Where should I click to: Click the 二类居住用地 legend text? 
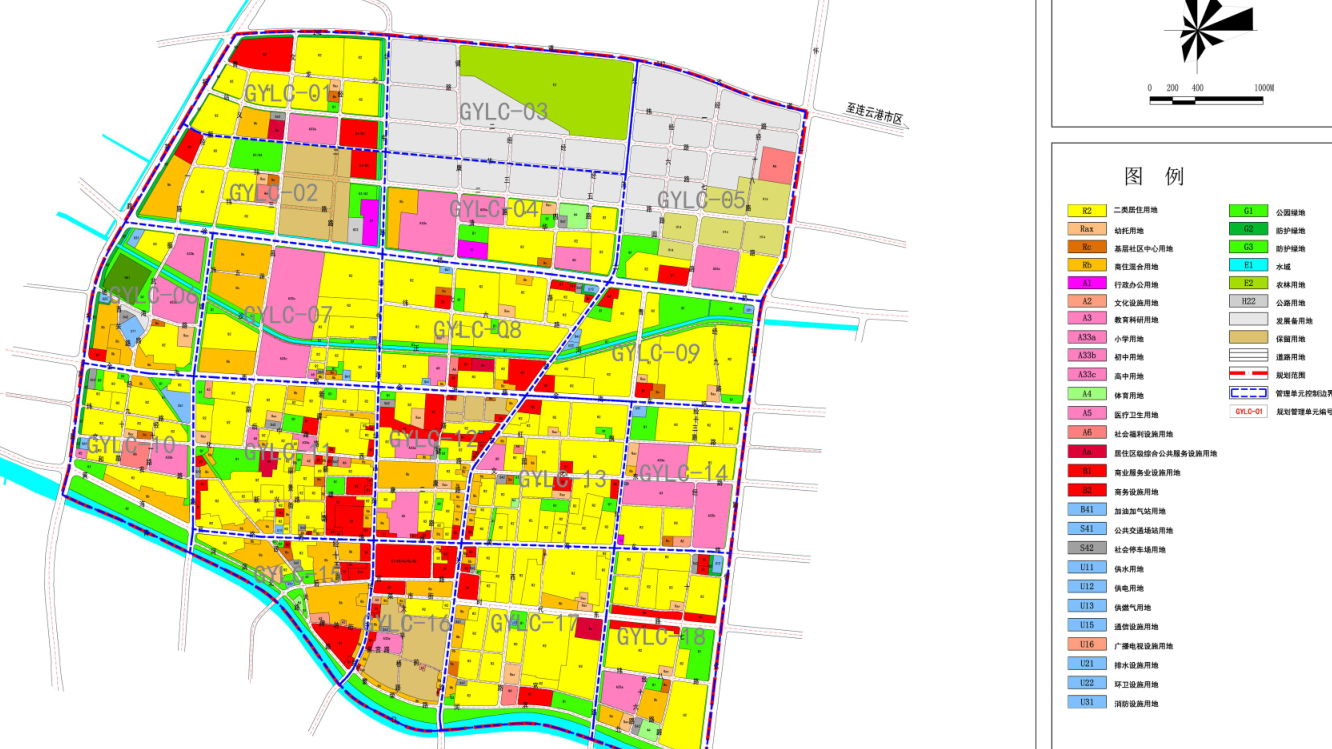[x=1136, y=211]
